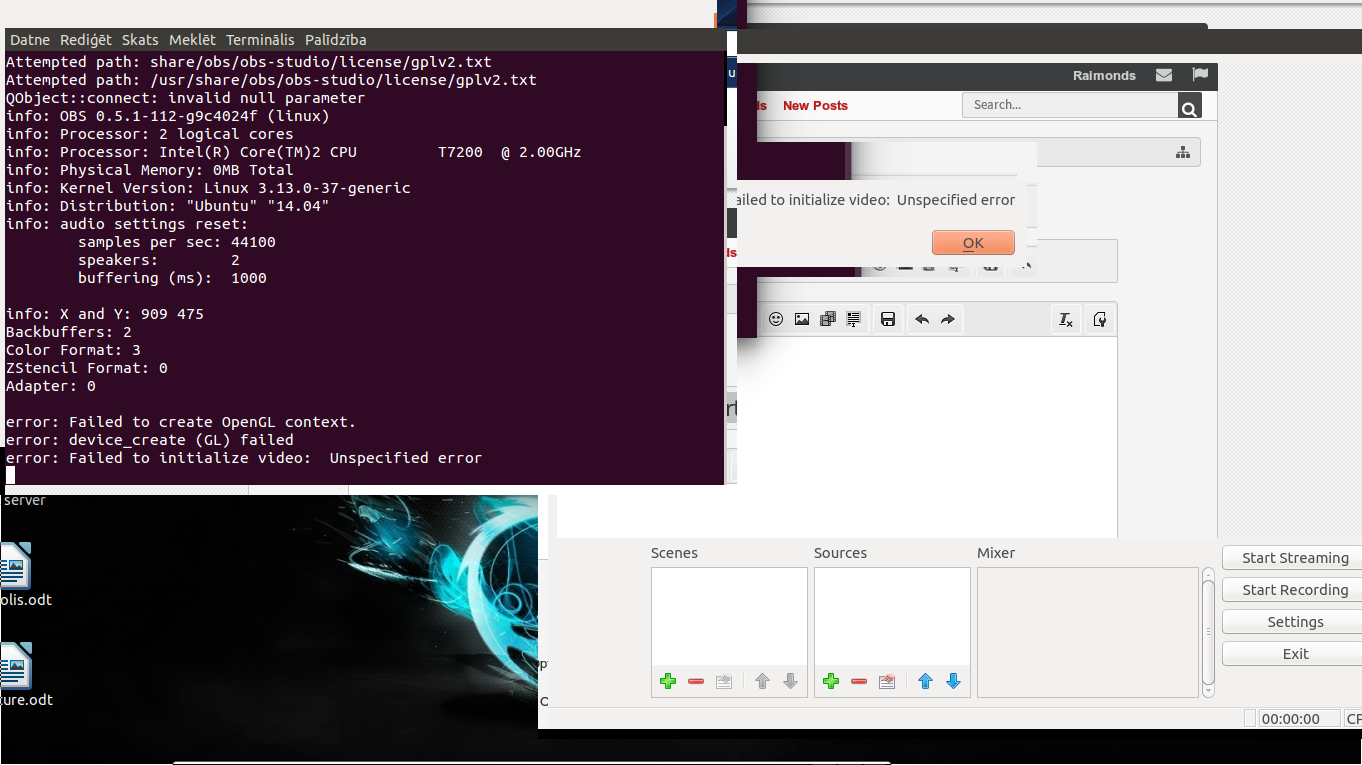Viewport: 1362px width, 765px height.
Task: Add a new scene with the green plus
Action: click(668, 681)
